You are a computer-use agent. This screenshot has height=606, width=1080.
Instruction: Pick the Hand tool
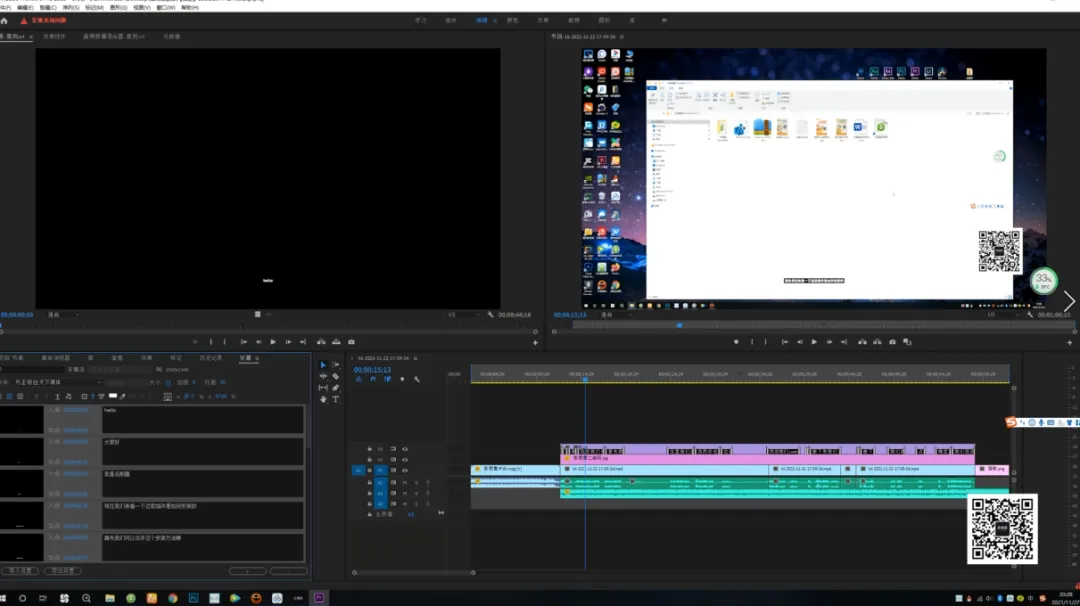tap(323, 399)
